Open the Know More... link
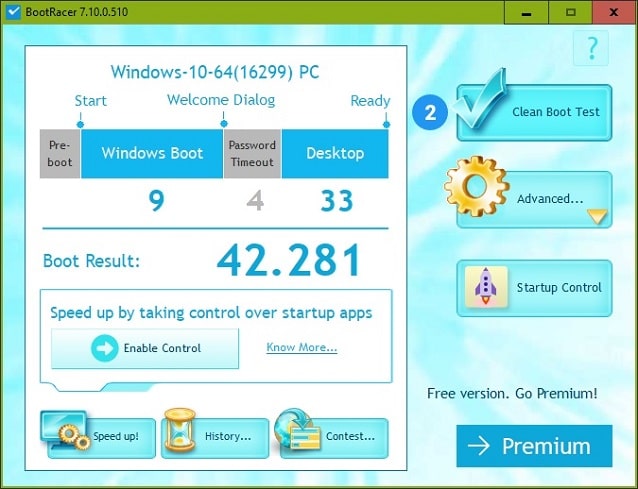The image size is (638, 489). (302, 347)
